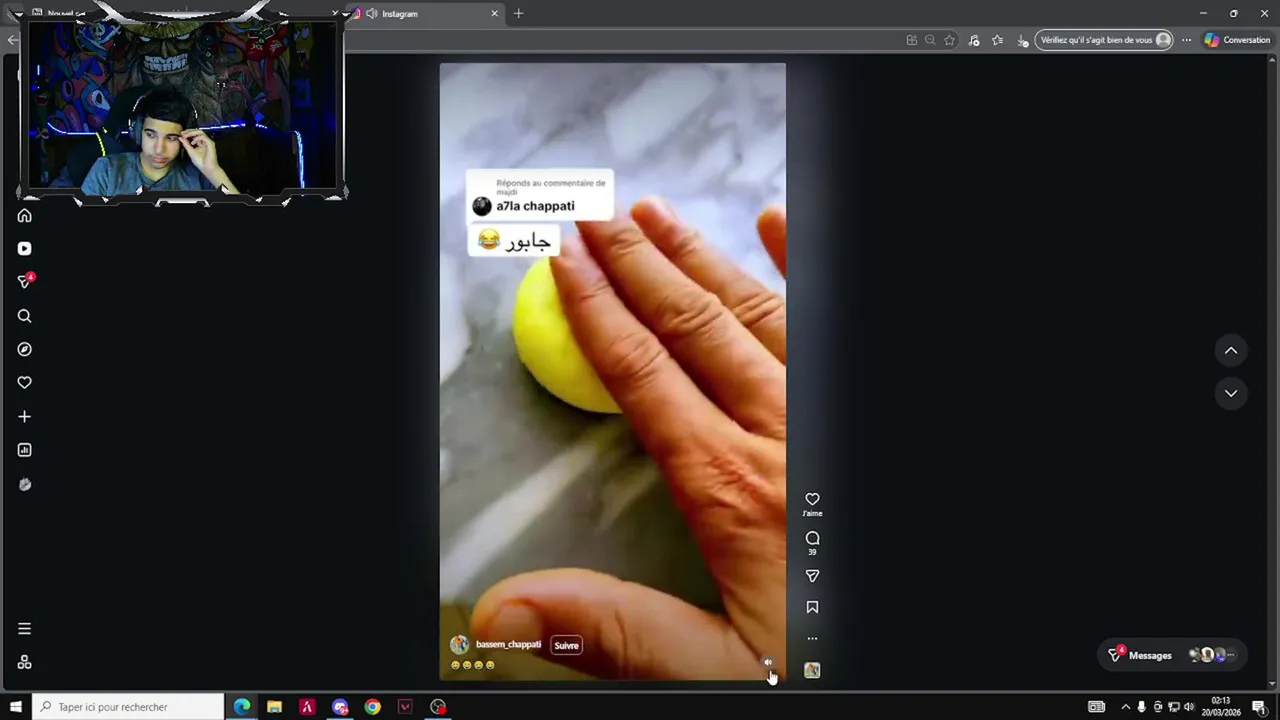
Task: Open the reel's comments bubble icon
Action: coord(812,538)
